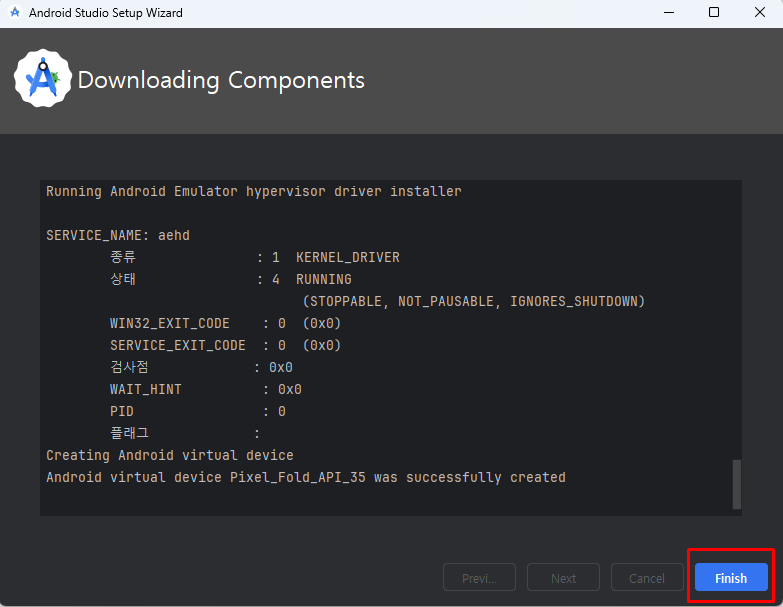
Task: Click the 'Running Android Emulator hypervisor driver installer' line
Action: [254, 192]
